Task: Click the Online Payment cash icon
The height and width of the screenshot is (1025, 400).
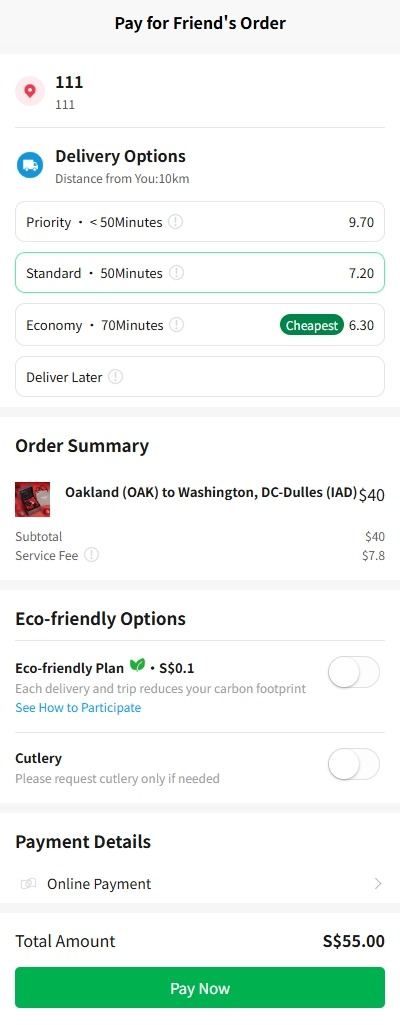Action: tap(28, 884)
